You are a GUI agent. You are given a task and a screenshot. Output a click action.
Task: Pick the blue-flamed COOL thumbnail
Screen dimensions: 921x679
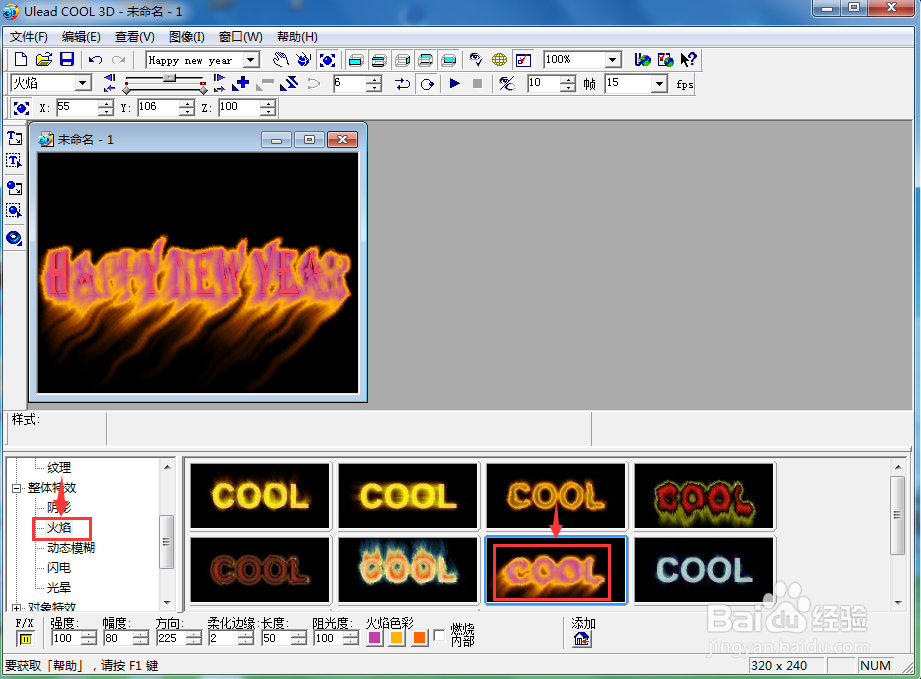(x=408, y=570)
